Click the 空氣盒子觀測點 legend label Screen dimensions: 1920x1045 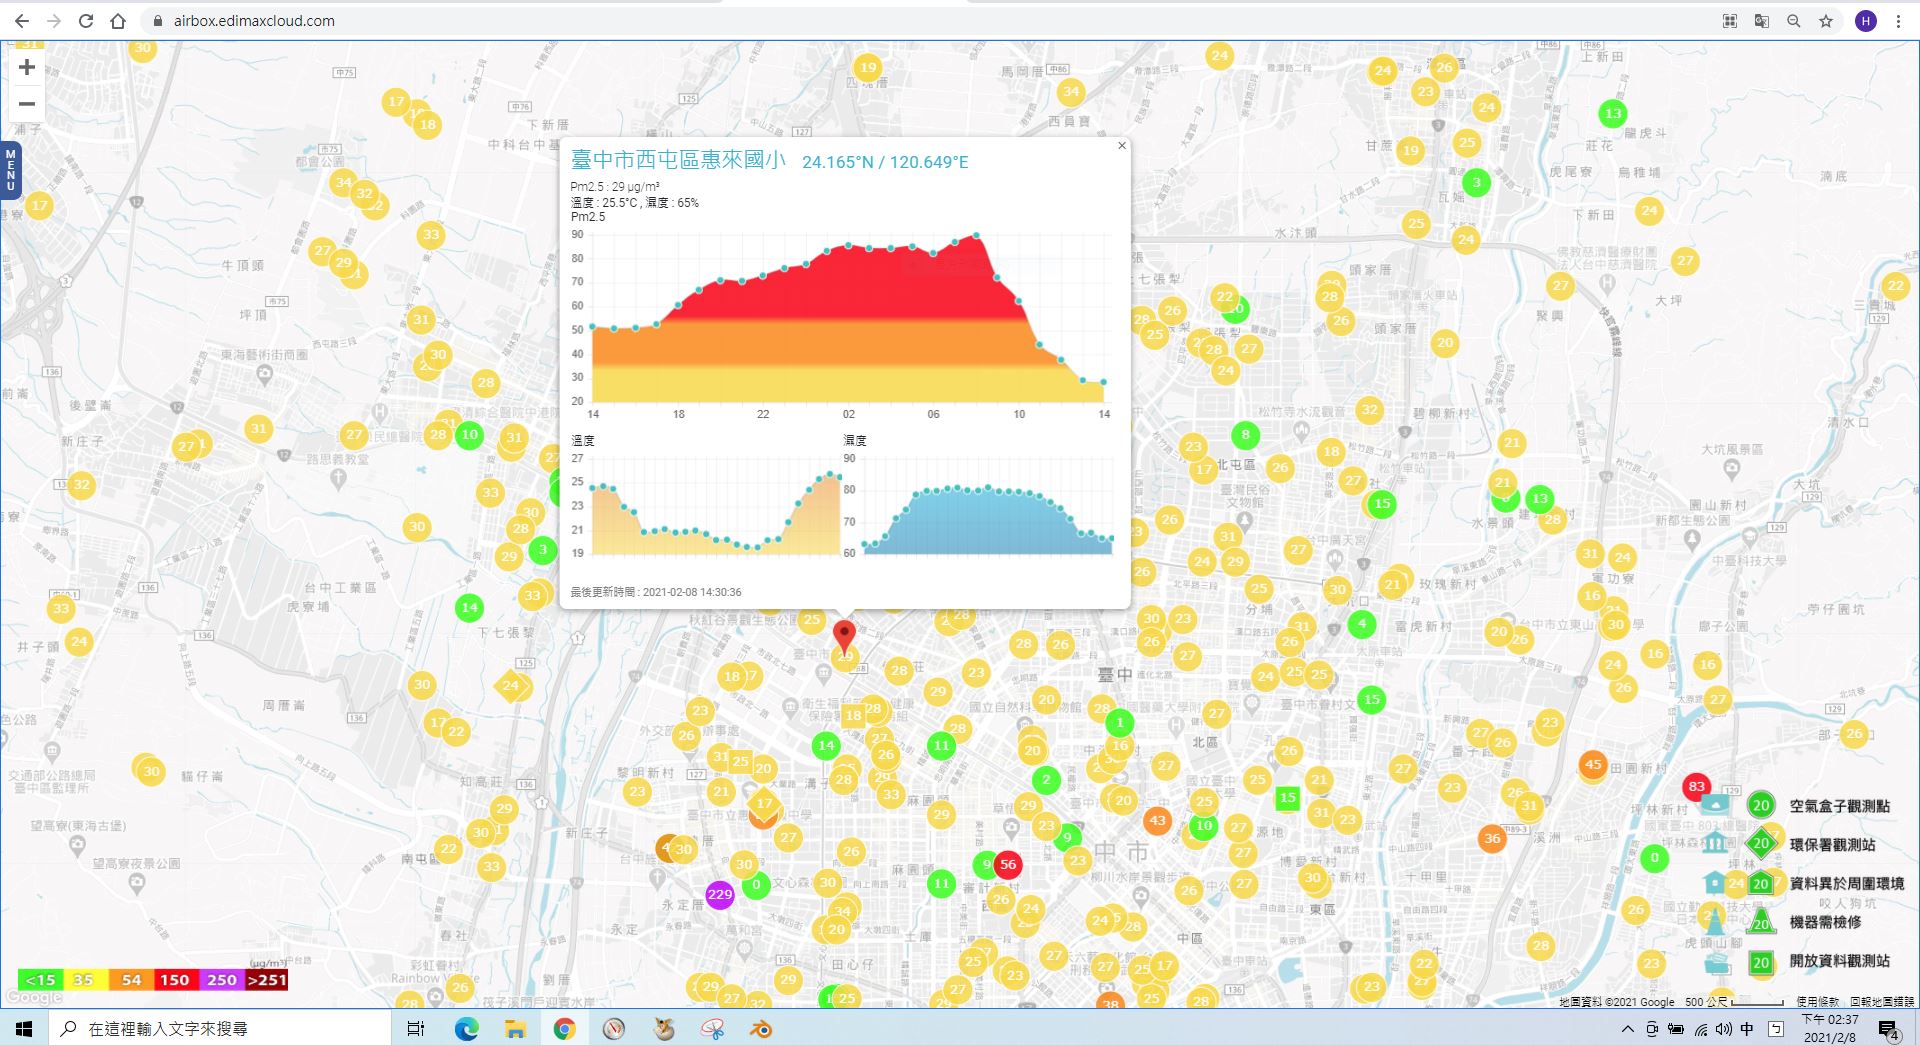tap(1840, 806)
